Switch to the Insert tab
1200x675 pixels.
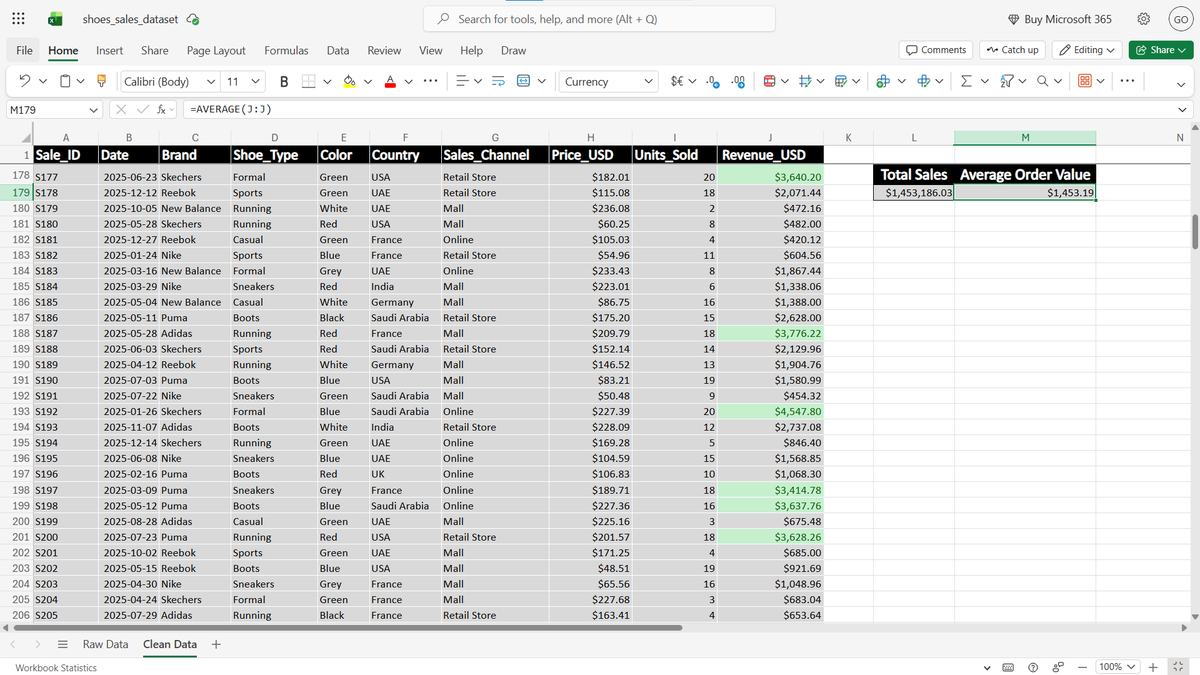click(x=110, y=50)
